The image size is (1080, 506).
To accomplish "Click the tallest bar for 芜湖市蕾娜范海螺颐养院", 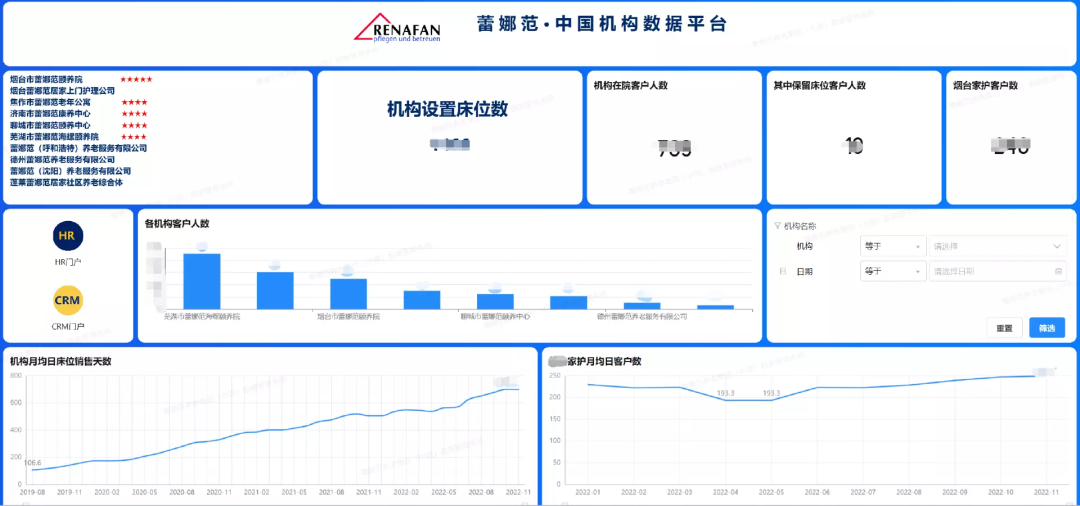I will point(202,281).
